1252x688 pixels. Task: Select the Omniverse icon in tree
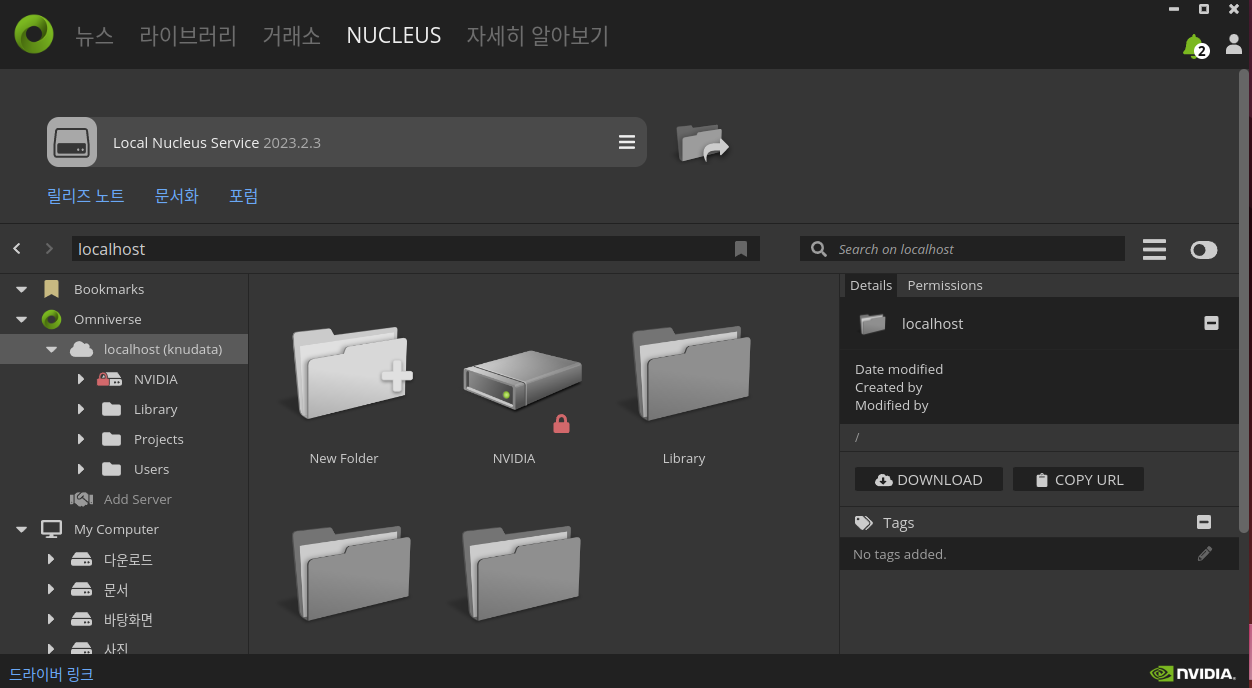[x=51, y=319]
